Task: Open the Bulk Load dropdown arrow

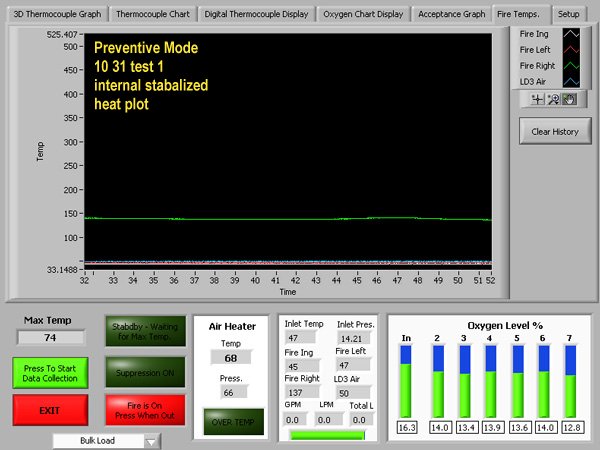Action: (152, 442)
